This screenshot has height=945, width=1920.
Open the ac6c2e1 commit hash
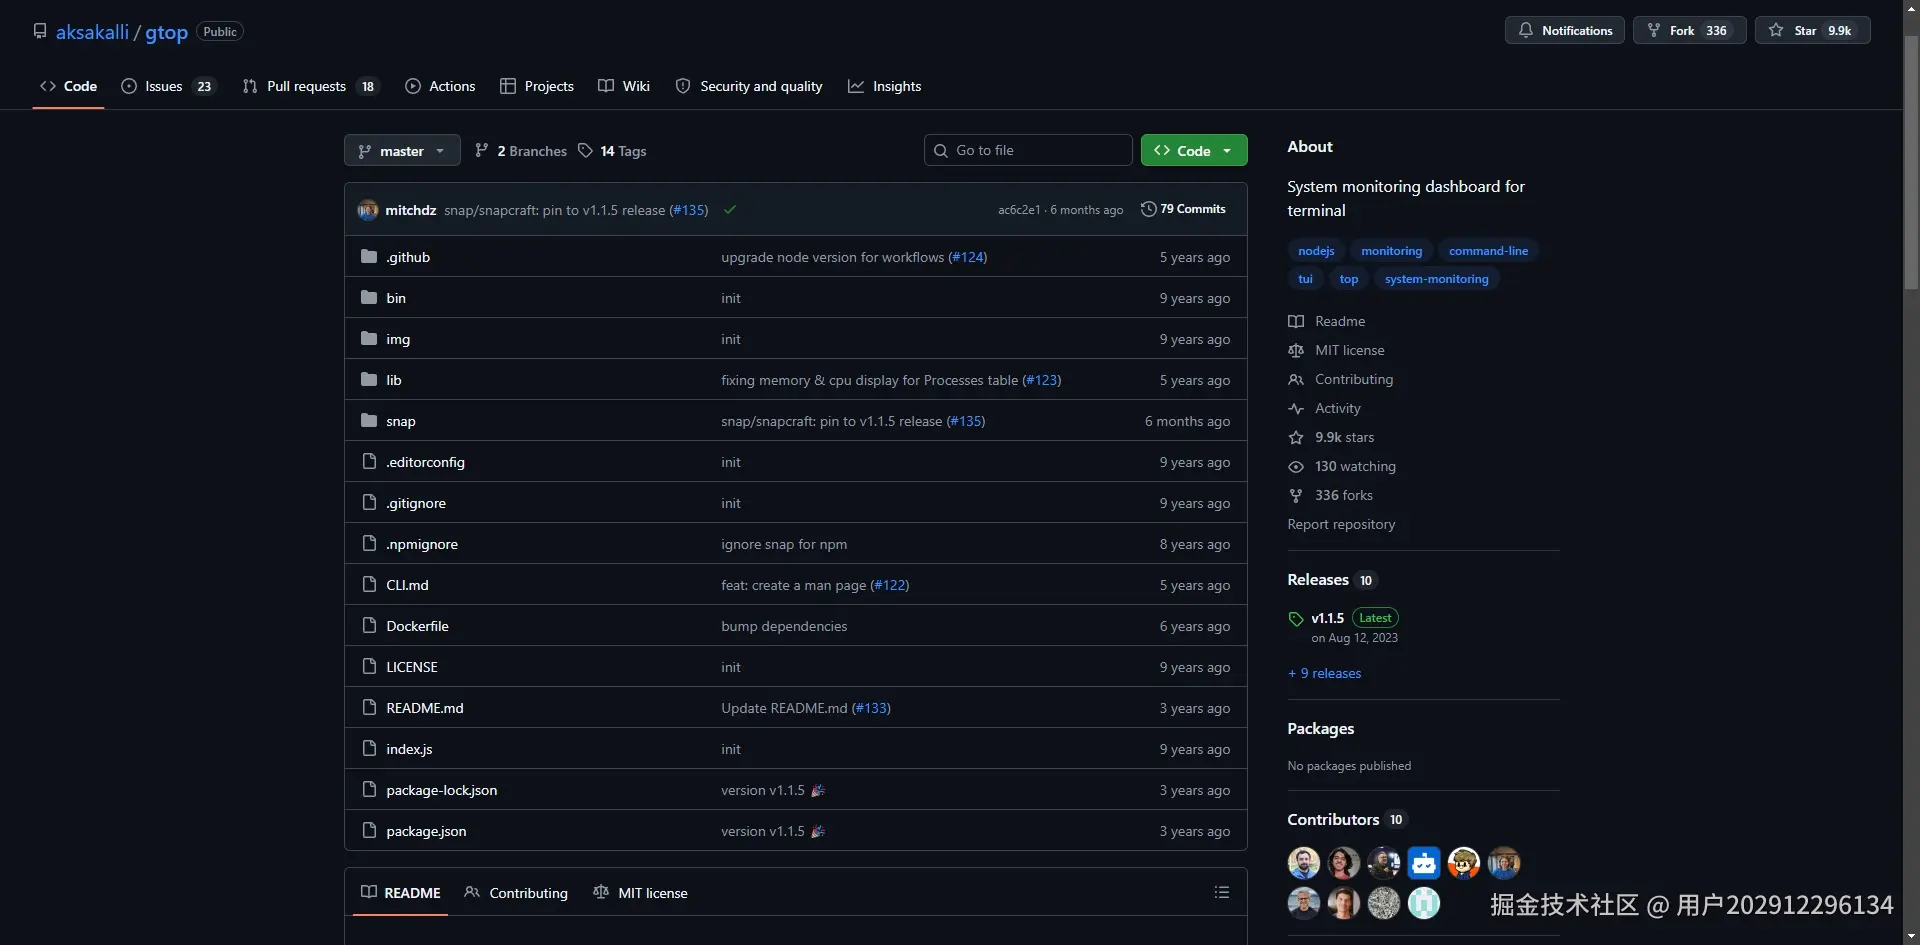(1019, 210)
